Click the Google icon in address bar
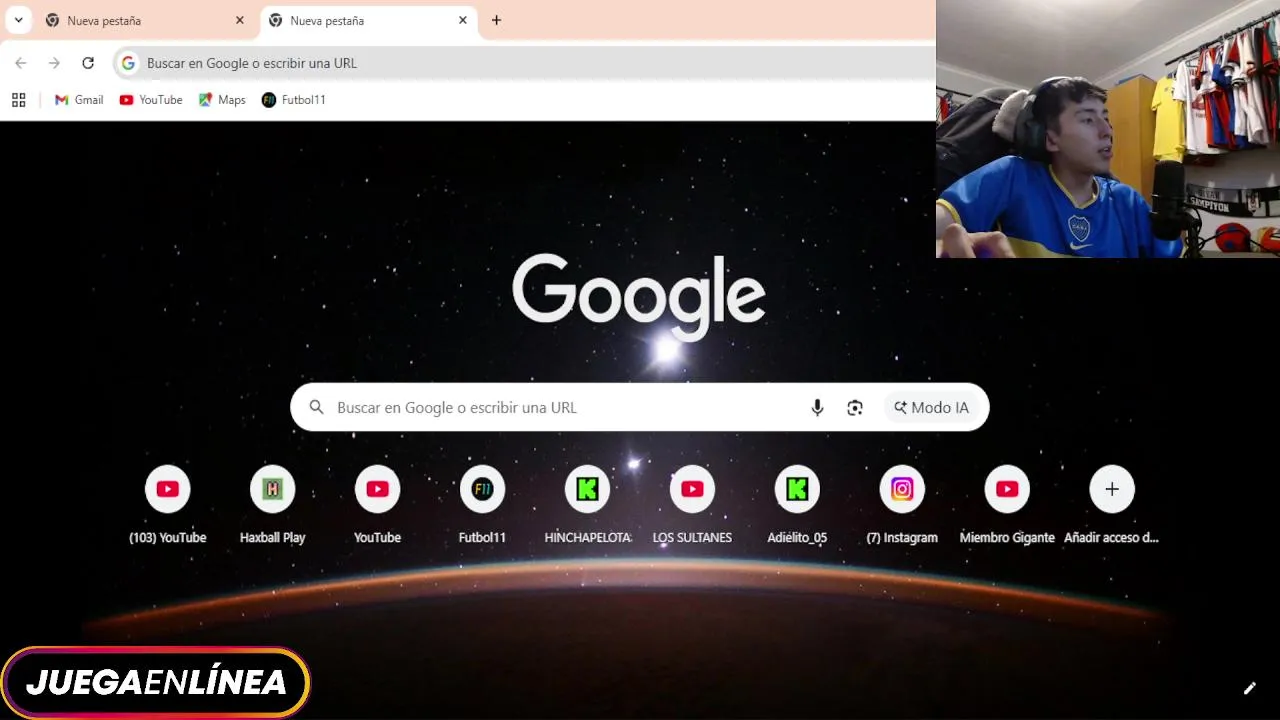The width and height of the screenshot is (1280, 720). 128,63
